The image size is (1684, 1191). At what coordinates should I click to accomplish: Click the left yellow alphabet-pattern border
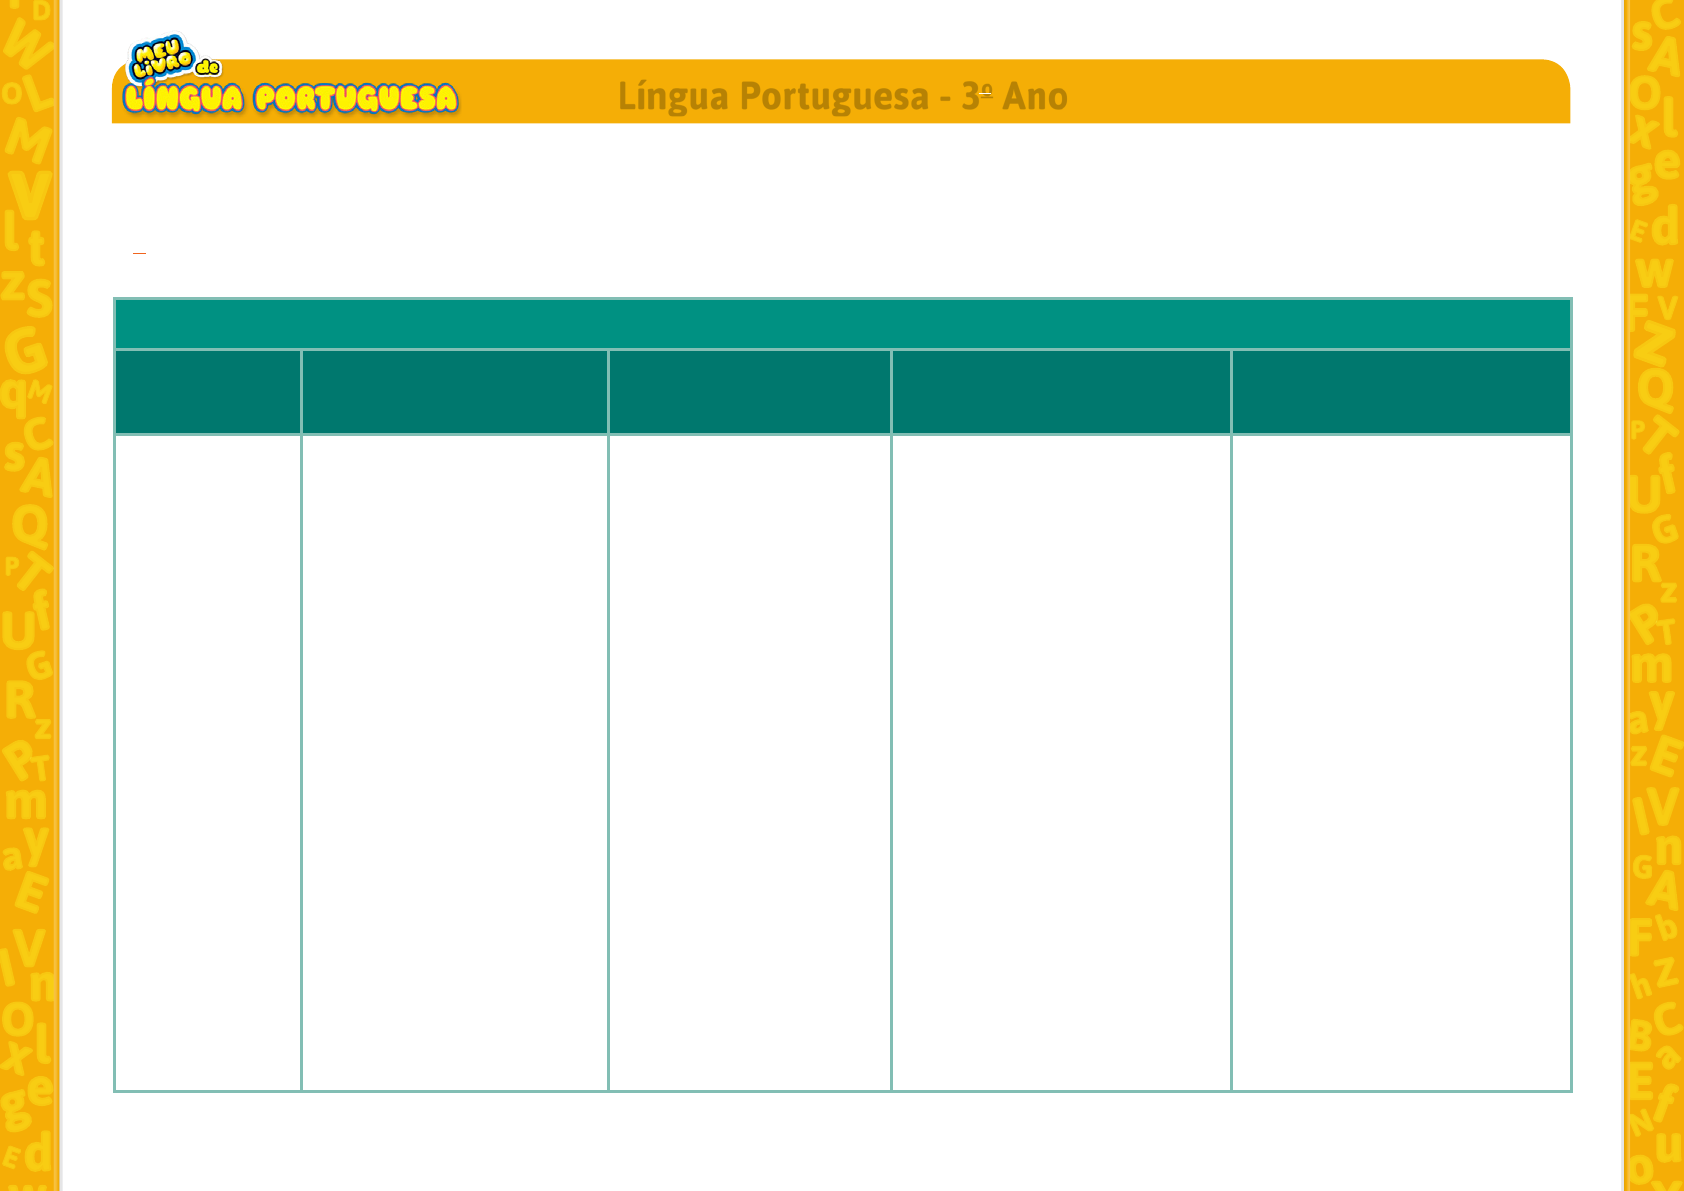[28, 600]
